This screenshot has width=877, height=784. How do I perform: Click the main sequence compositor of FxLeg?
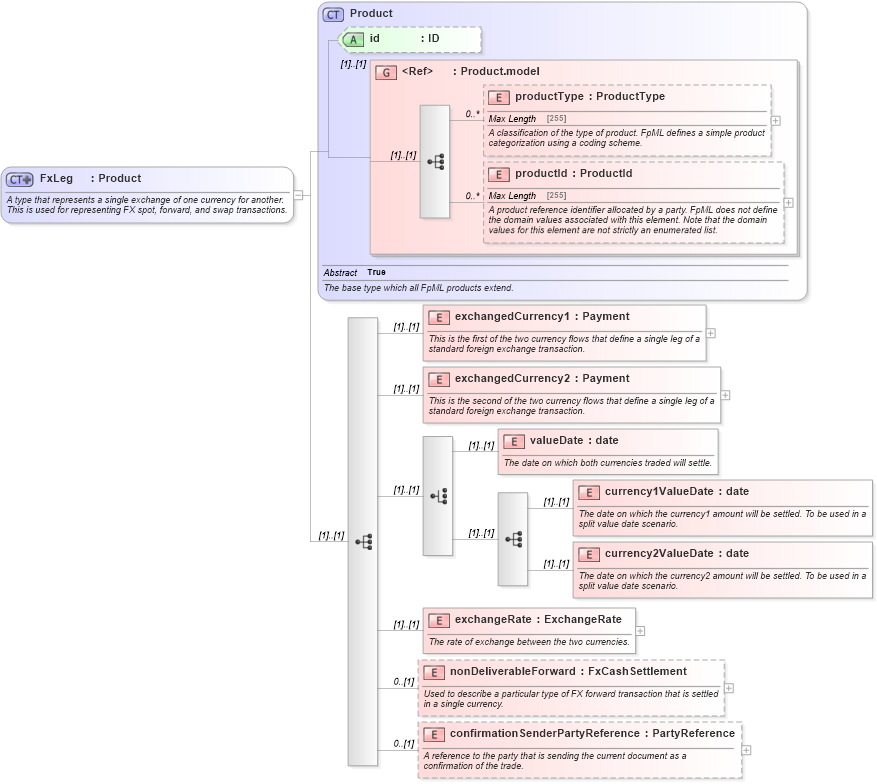pos(362,541)
